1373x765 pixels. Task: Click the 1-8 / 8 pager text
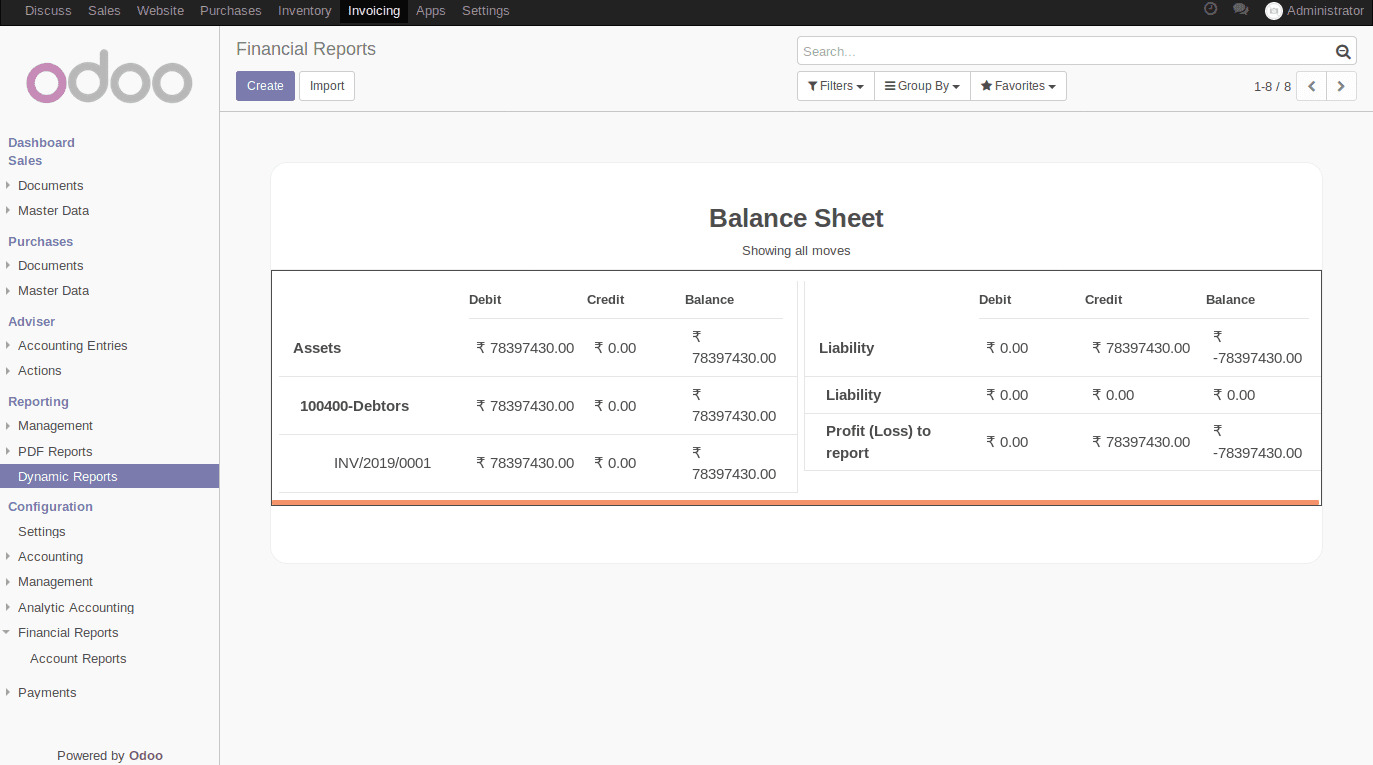pyautogui.click(x=1272, y=87)
